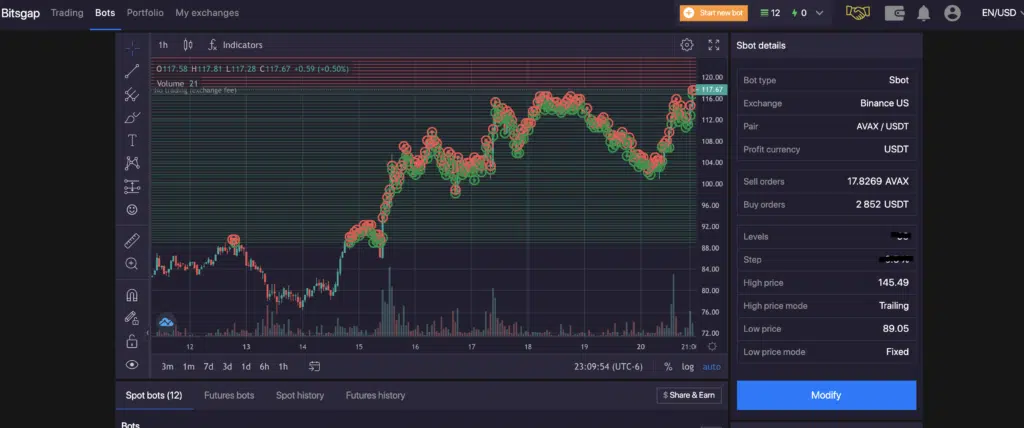The height and width of the screenshot is (428, 1024).
Task: Open the Portfolio menu item
Action: 145,13
